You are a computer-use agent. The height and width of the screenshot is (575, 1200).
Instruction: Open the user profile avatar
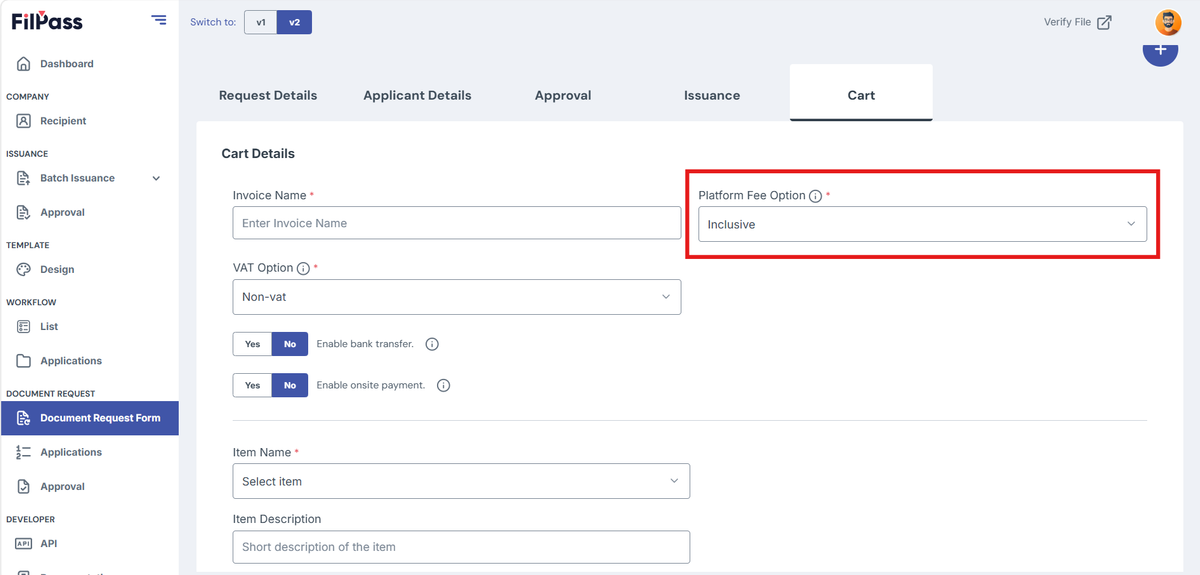coord(1168,22)
